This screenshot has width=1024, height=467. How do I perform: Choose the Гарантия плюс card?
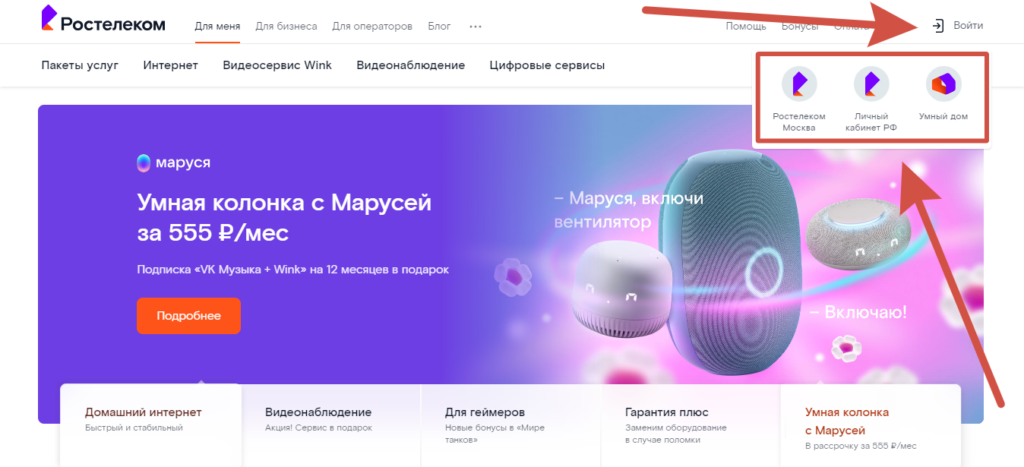pyautogui.click(x=690, y=425)
